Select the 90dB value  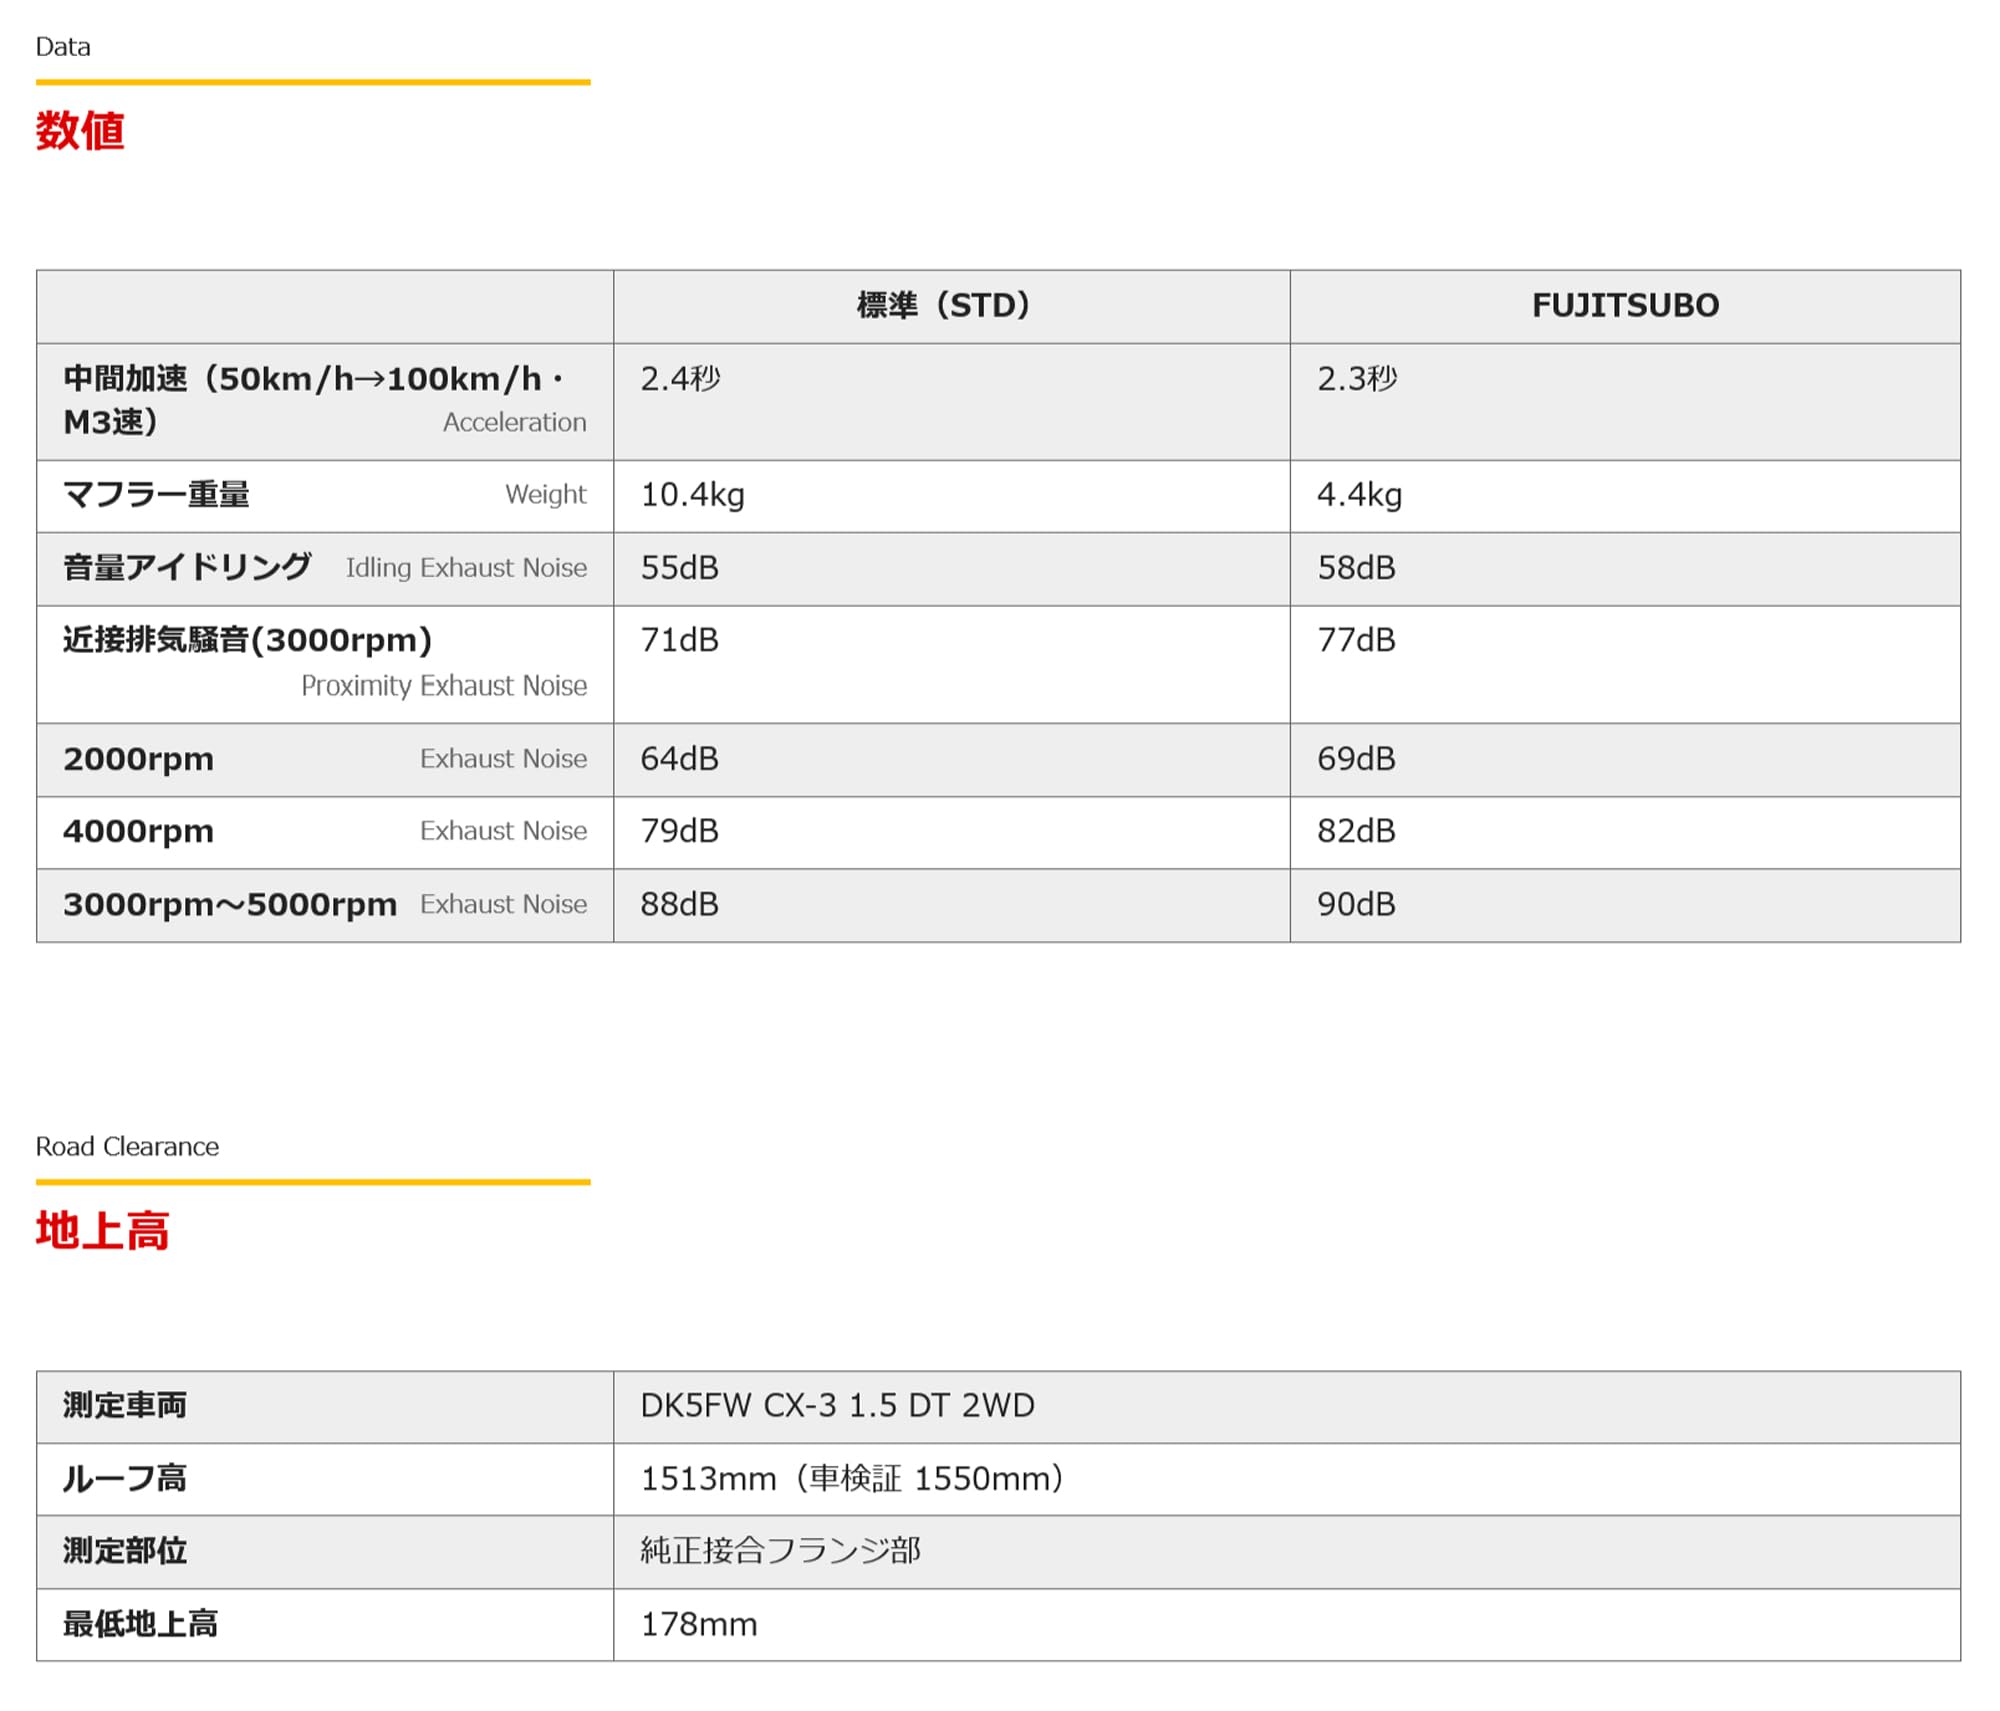(x=1356, y=904)
